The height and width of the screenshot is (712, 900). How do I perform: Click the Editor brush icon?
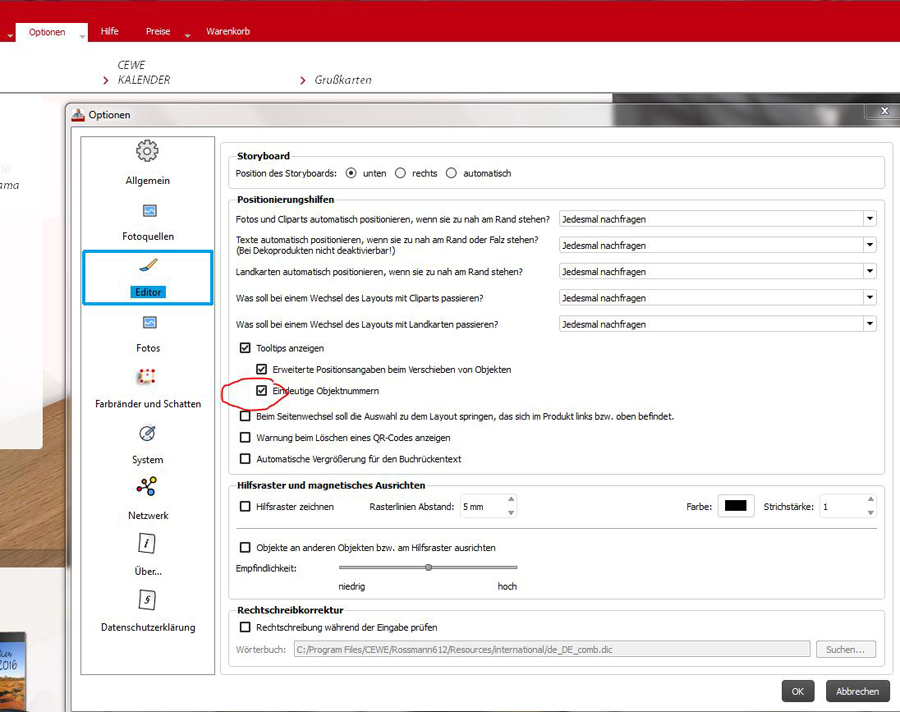tap(148, 267)
